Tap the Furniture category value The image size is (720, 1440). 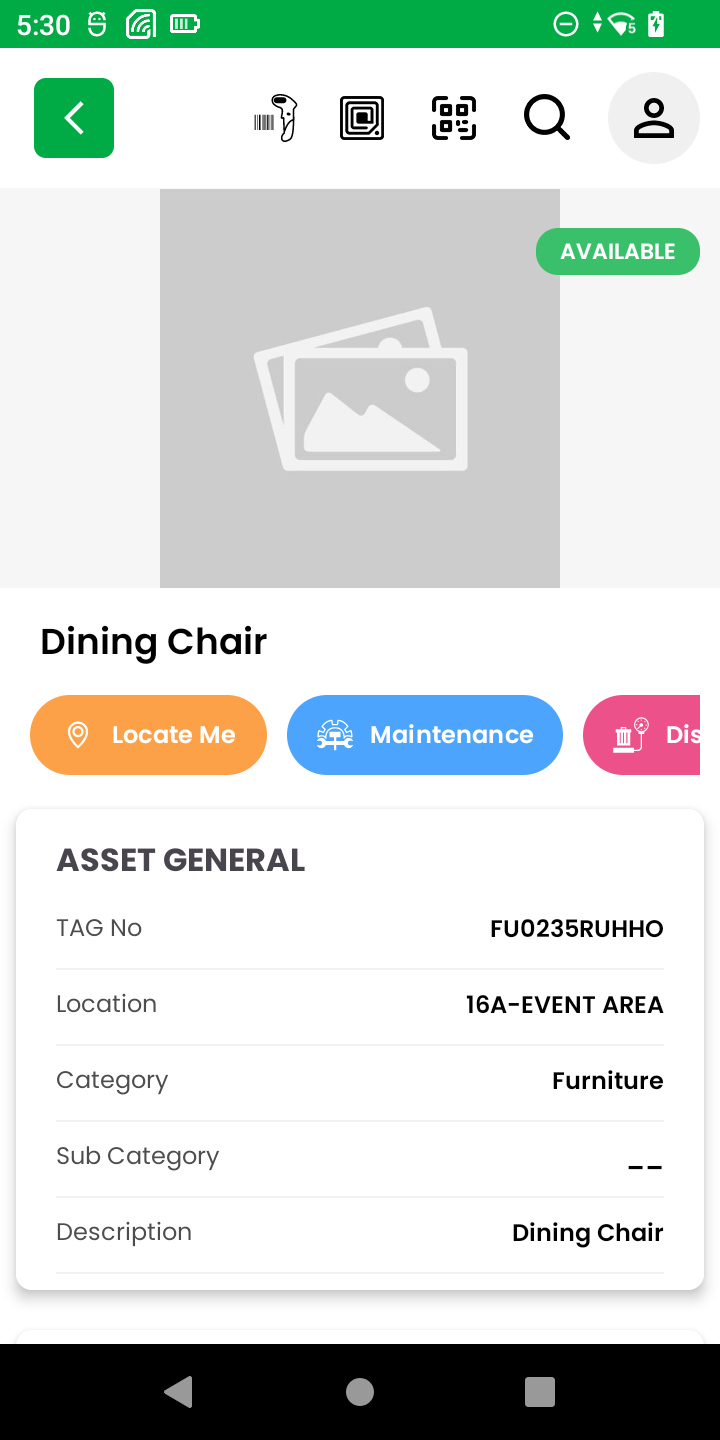(607, 1081)
